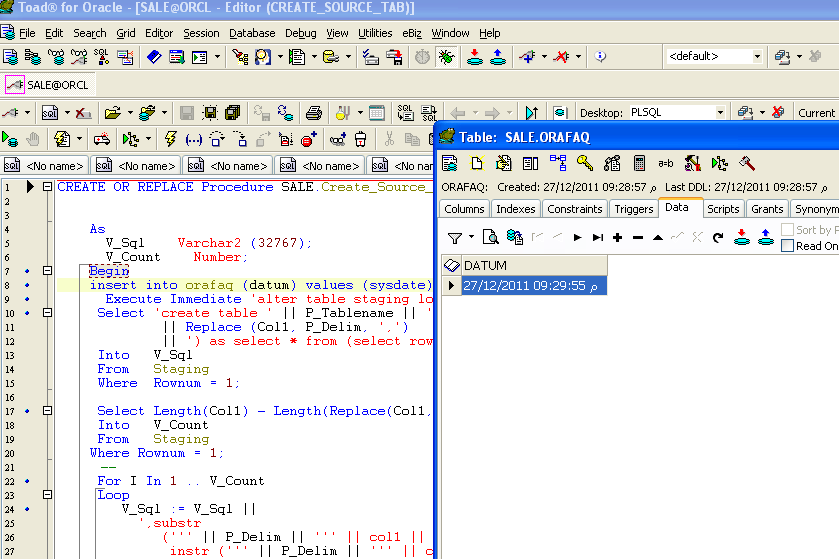This screenshot has width=839, height=559.
Task: Click the lightning bolt execute icon
Action: (171, 140)
